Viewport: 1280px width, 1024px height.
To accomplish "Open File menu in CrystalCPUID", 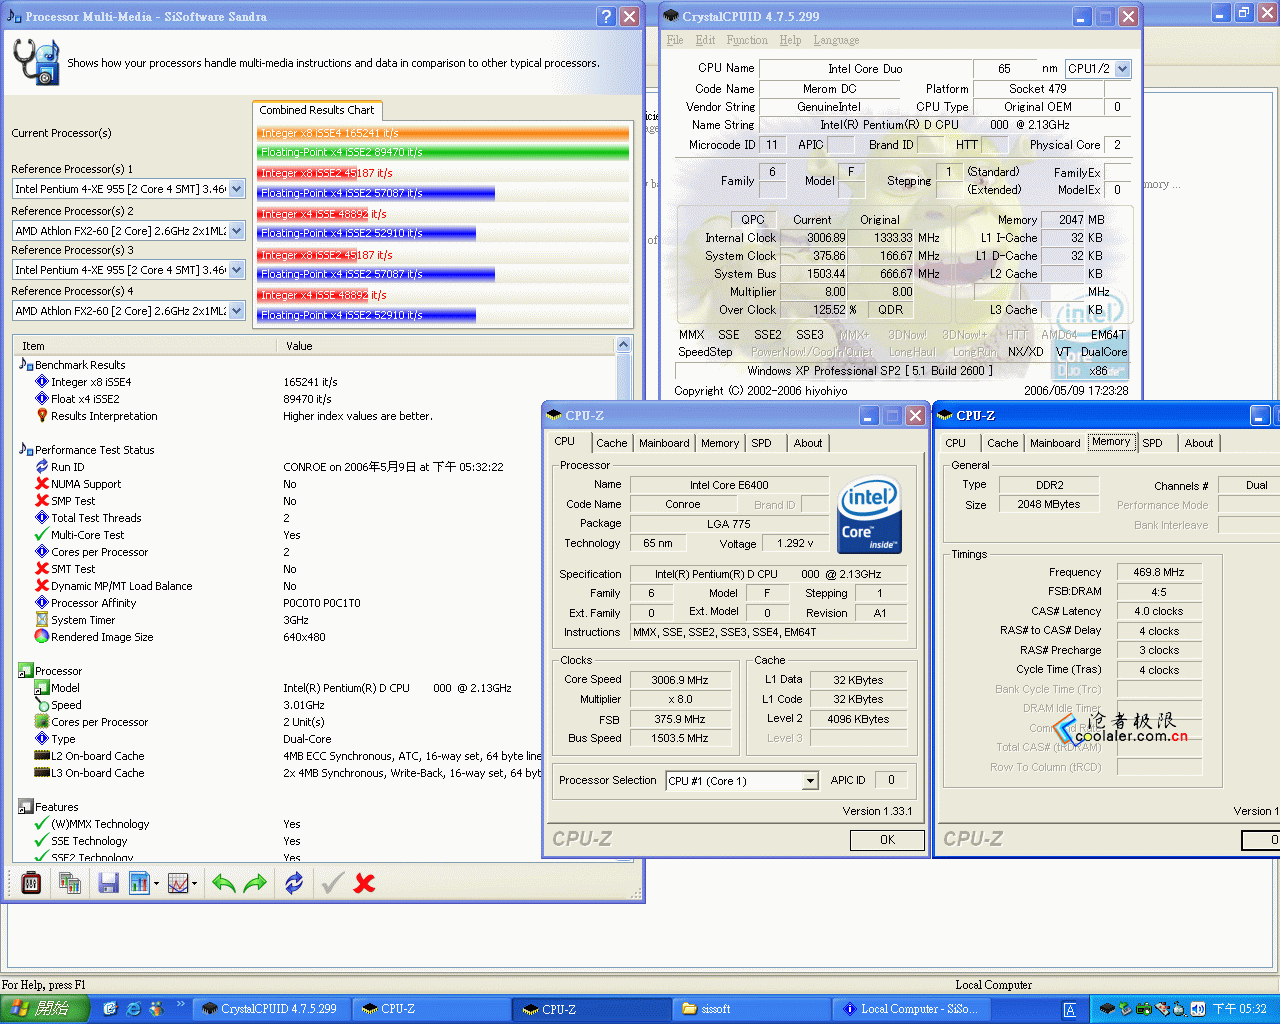I will (x=675, y=40).
